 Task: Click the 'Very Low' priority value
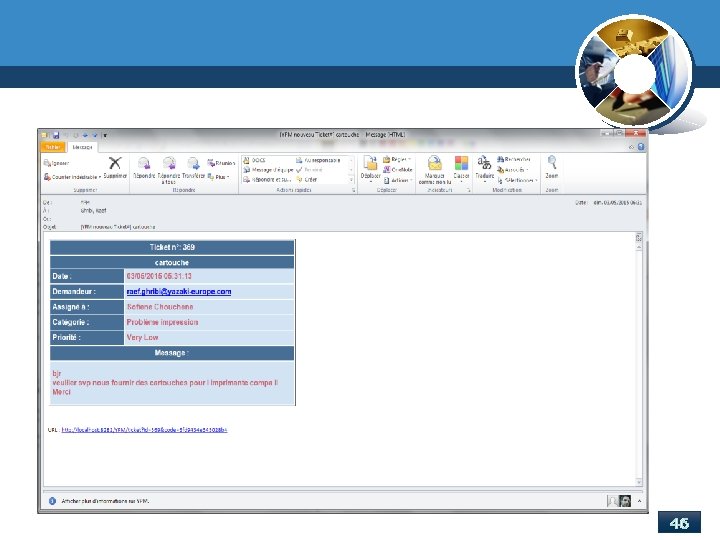click(142, 337)
